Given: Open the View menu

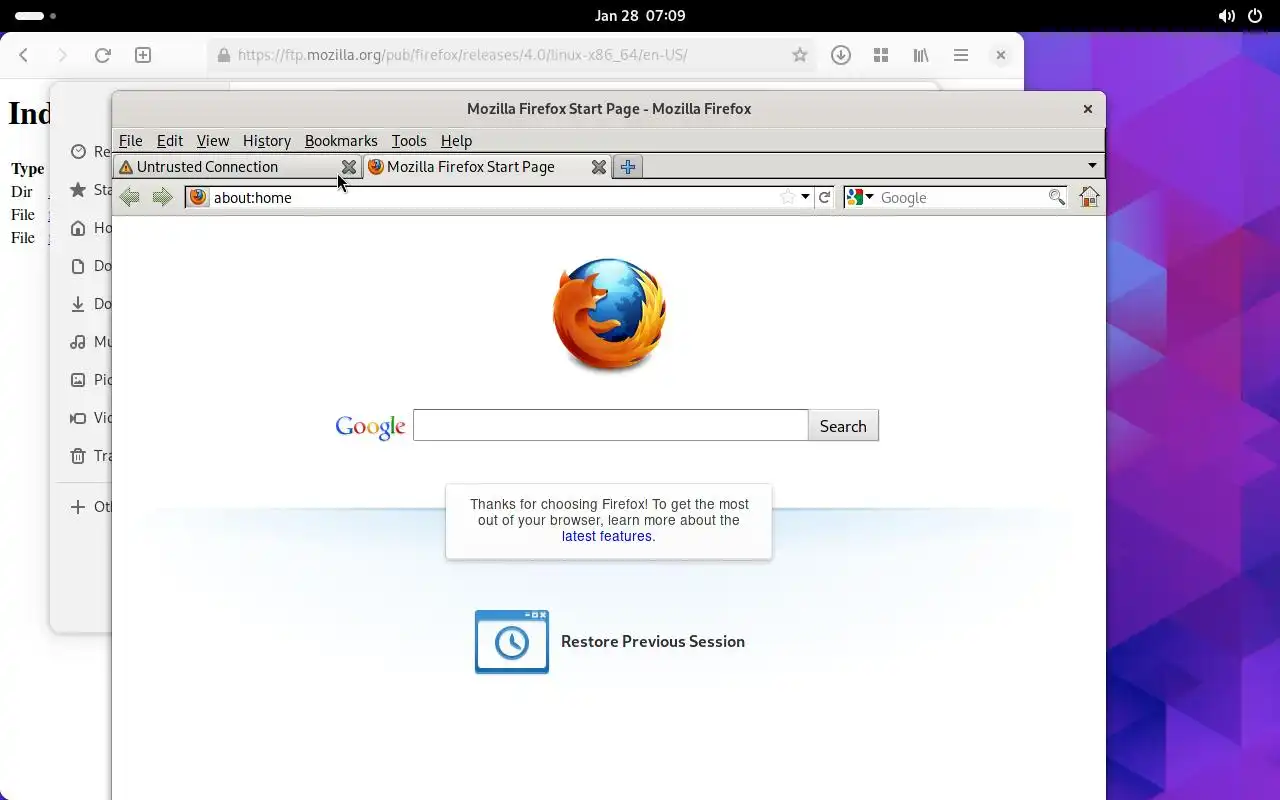Looking at the screenshot, I should [x=213, y=141].
